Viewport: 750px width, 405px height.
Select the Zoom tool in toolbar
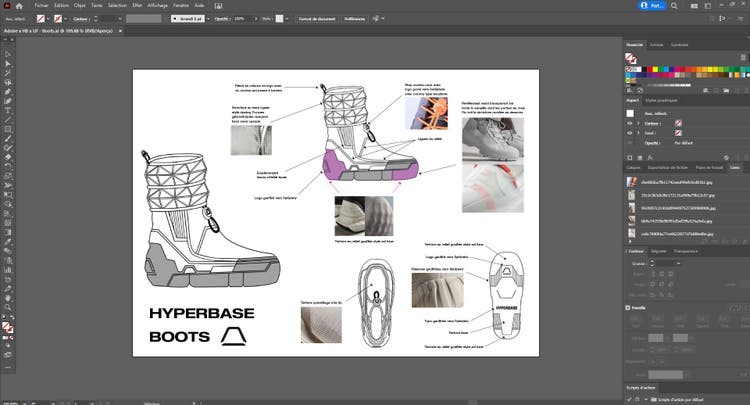click(7, 307)
